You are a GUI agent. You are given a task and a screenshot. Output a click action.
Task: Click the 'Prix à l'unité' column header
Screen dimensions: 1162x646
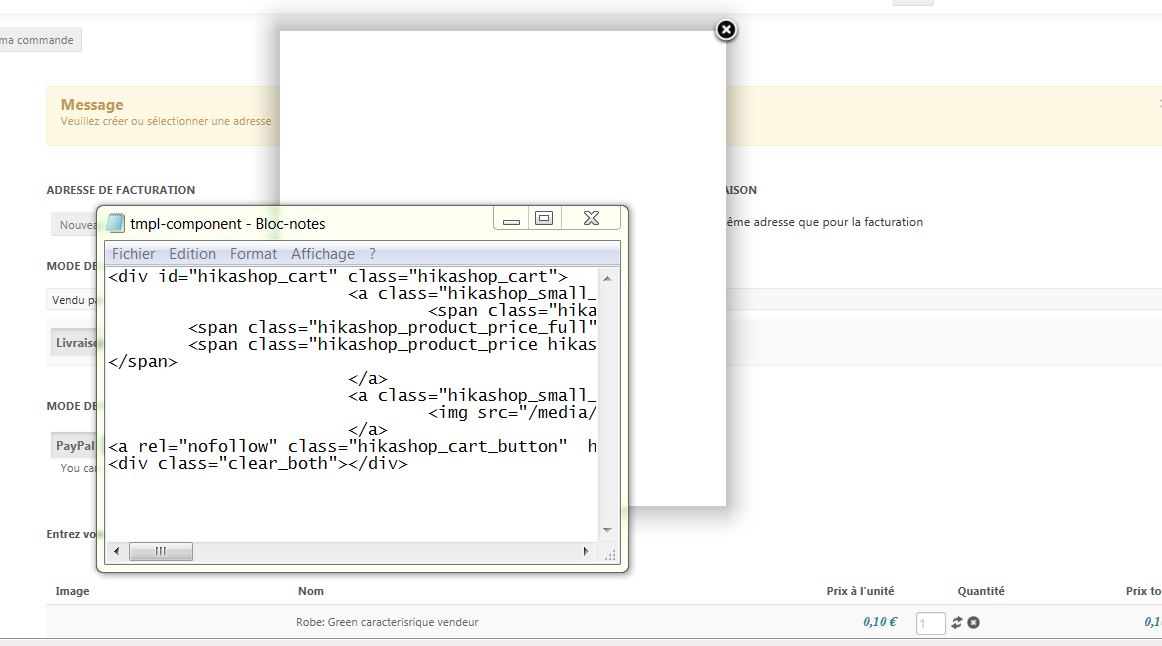860,591
